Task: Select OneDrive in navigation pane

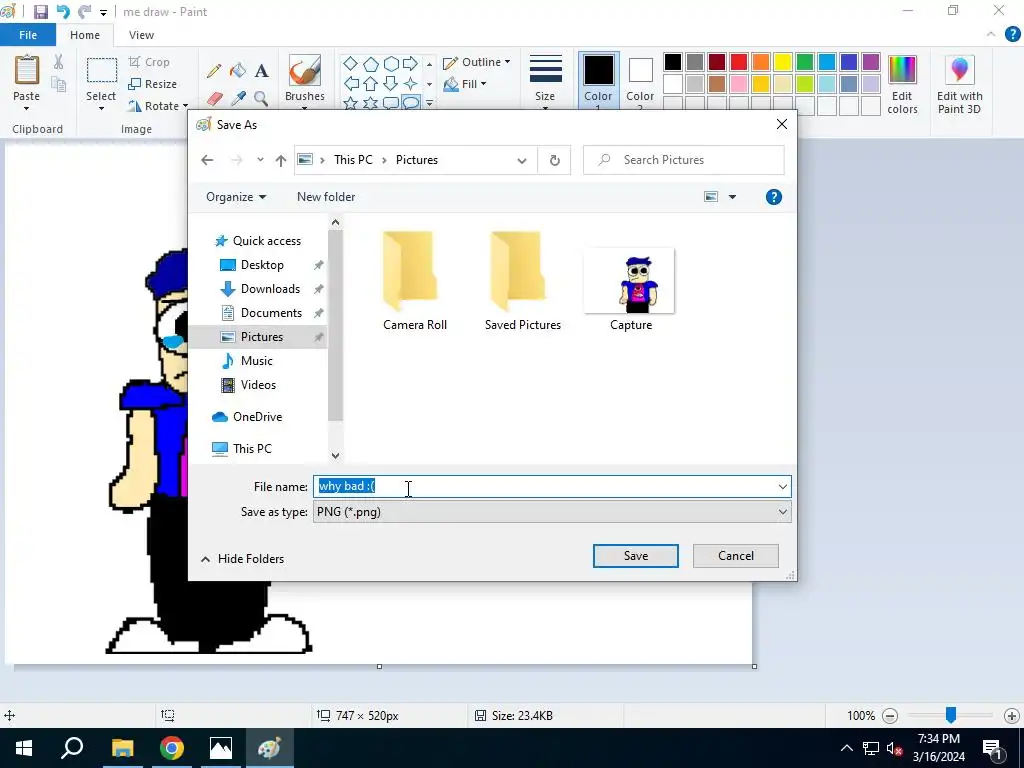Action: (257, 417)
